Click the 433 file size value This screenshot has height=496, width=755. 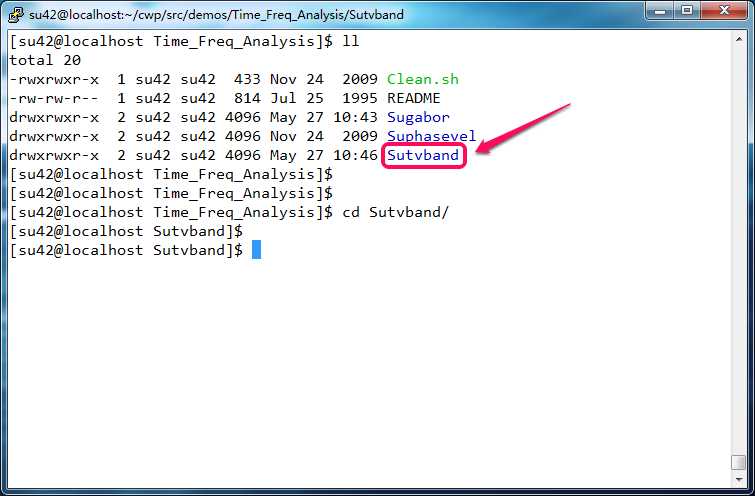pyautogui.click(x=247, y=79)
